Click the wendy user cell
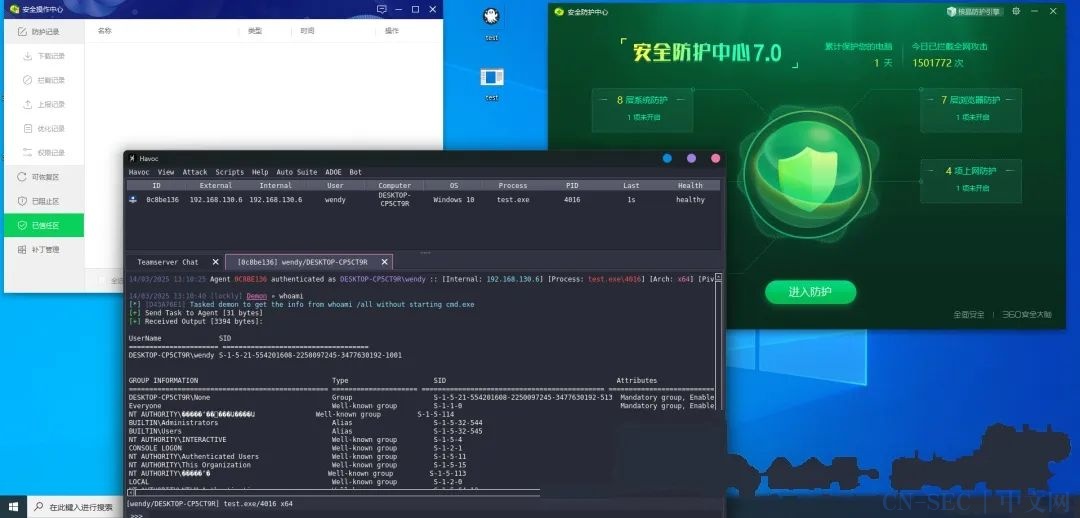 pyautogui.click(x=335, y=200)
